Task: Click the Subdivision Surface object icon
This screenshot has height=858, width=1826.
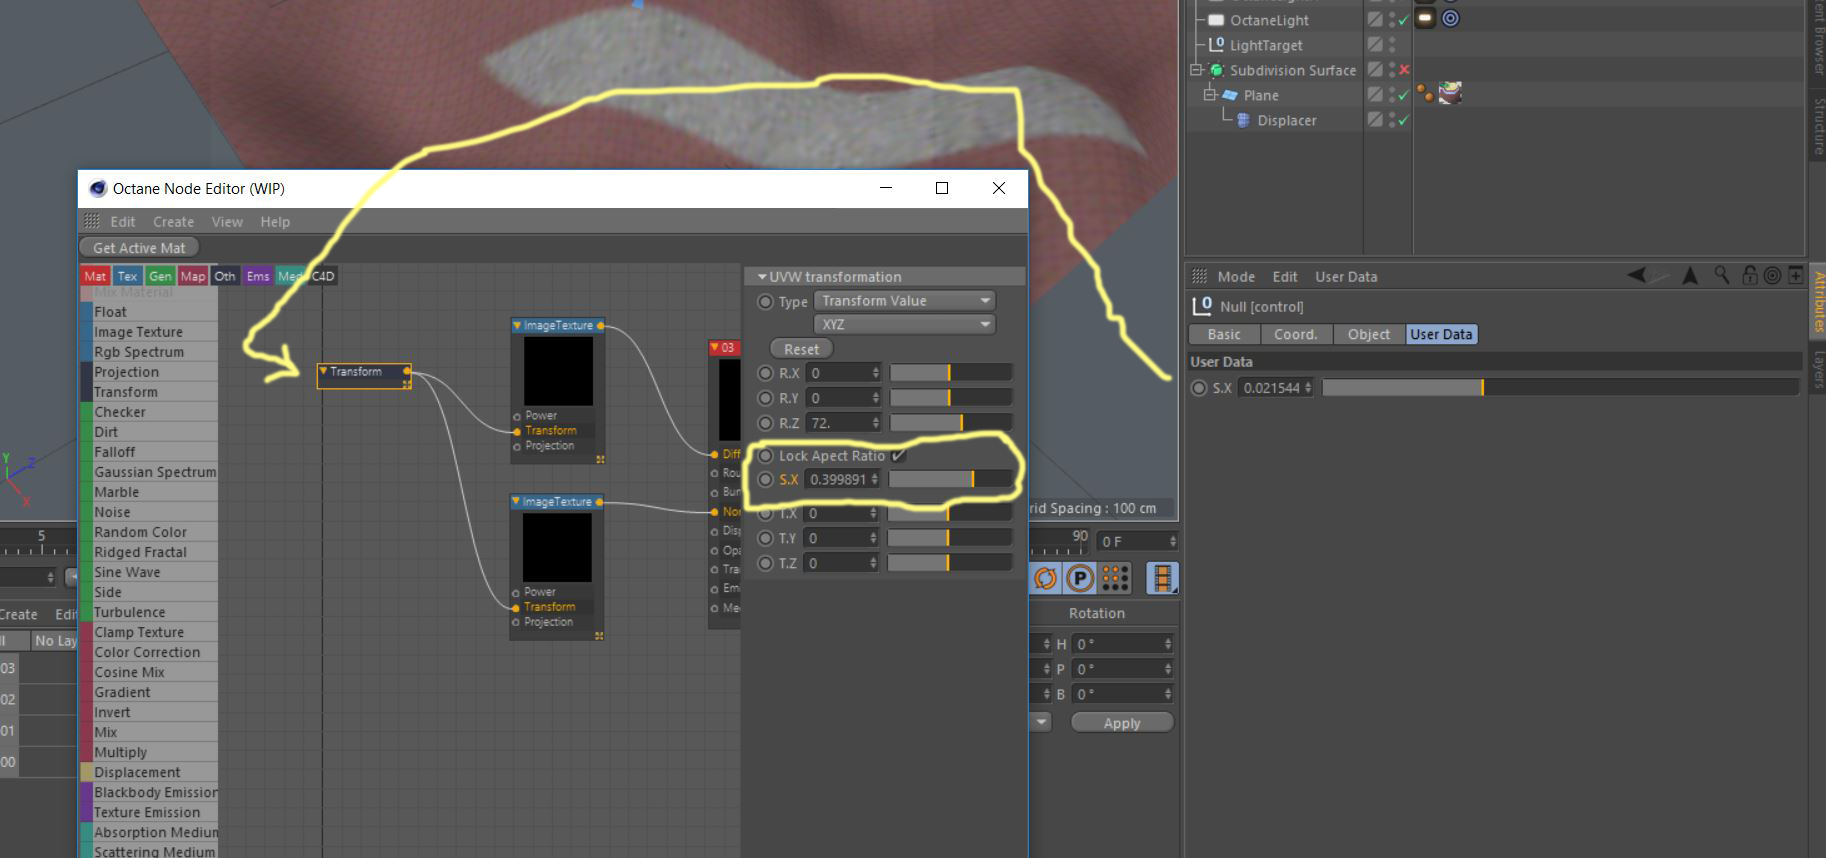Action: [x=1217, y=70]
